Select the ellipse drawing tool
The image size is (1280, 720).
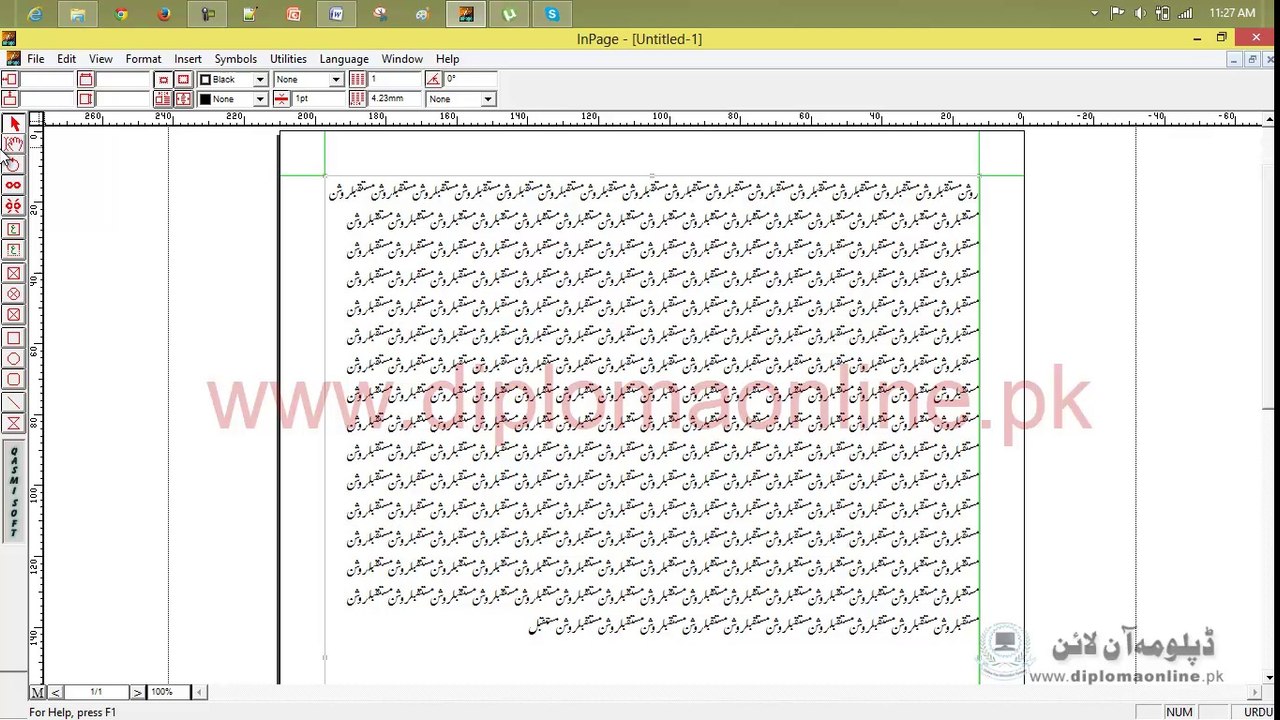coord(14,359)
